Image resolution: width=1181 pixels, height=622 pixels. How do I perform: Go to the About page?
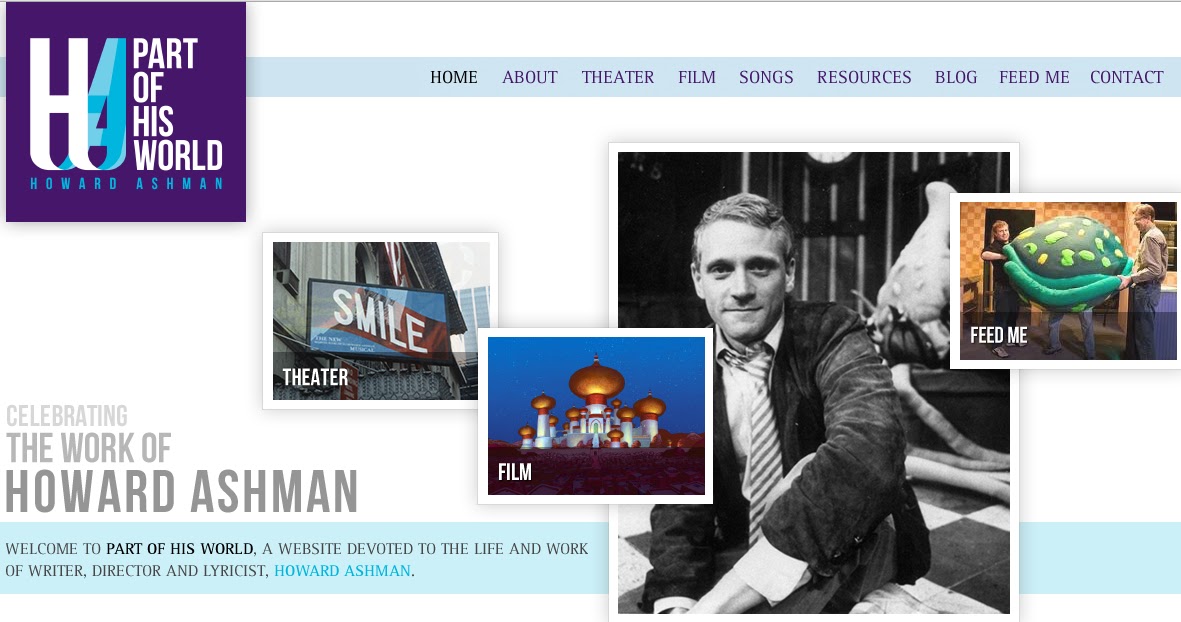[x=529, y=77]
